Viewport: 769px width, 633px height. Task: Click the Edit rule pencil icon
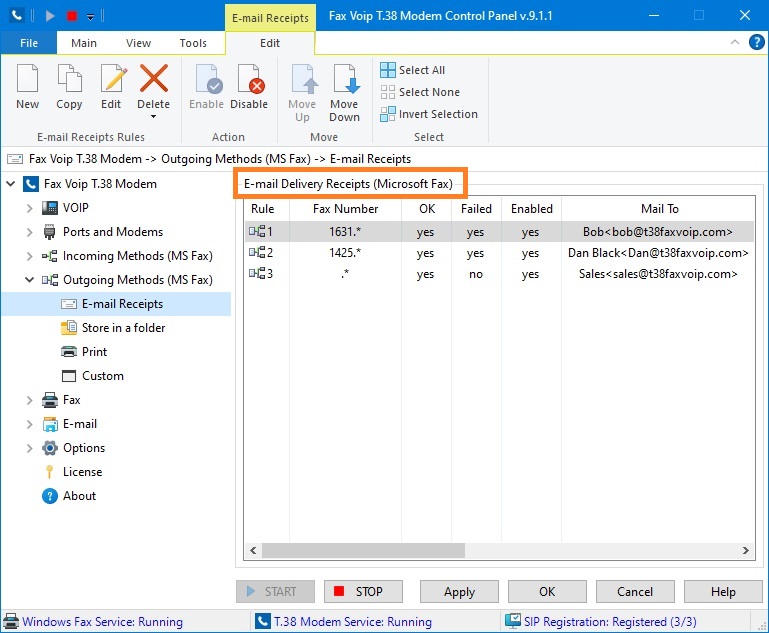[113, 78]
